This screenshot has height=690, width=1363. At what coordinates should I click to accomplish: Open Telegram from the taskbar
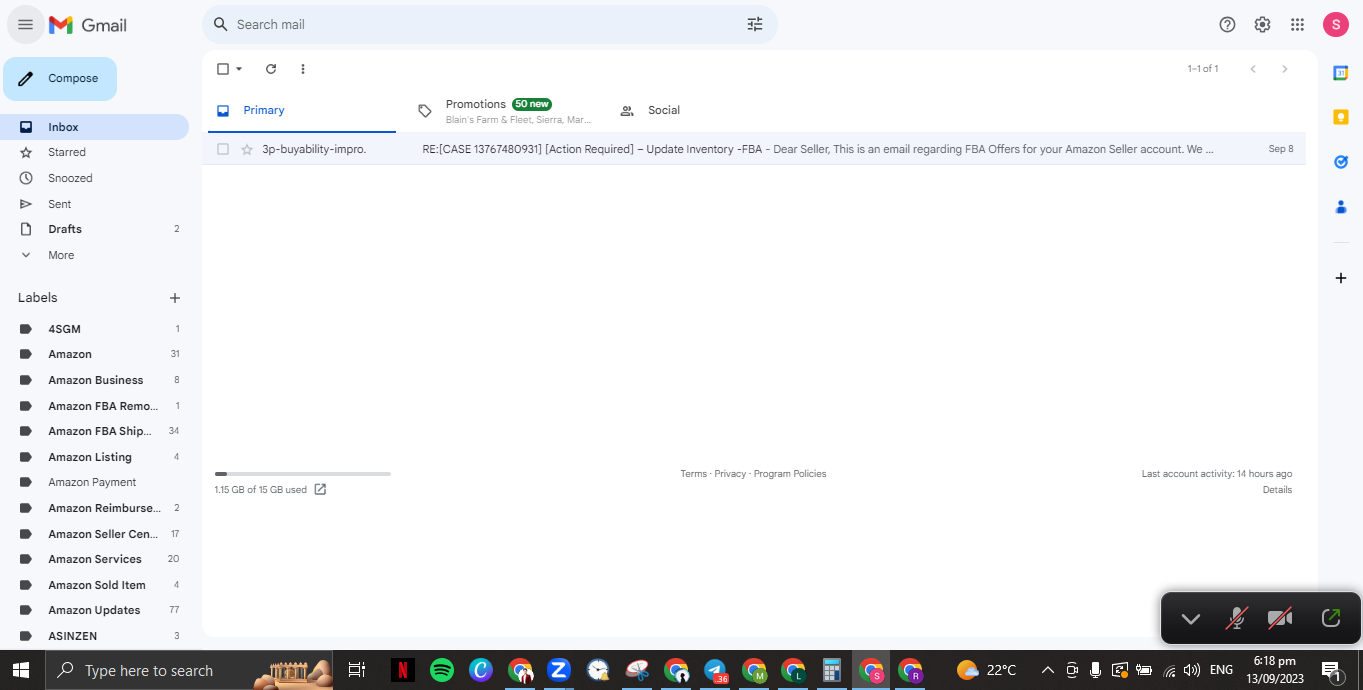[715, 670]
